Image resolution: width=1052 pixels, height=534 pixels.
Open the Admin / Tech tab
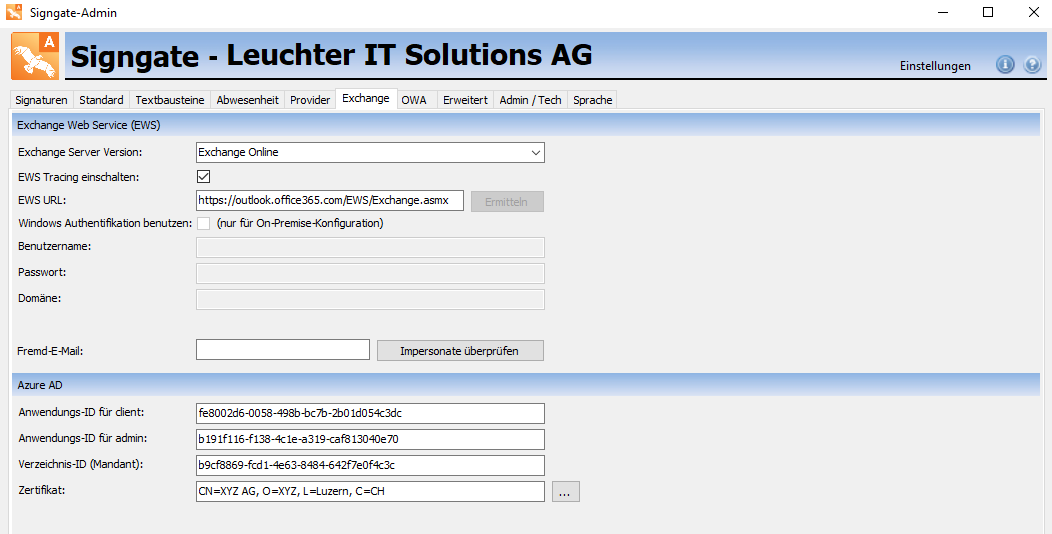click(x=531, y=100)
